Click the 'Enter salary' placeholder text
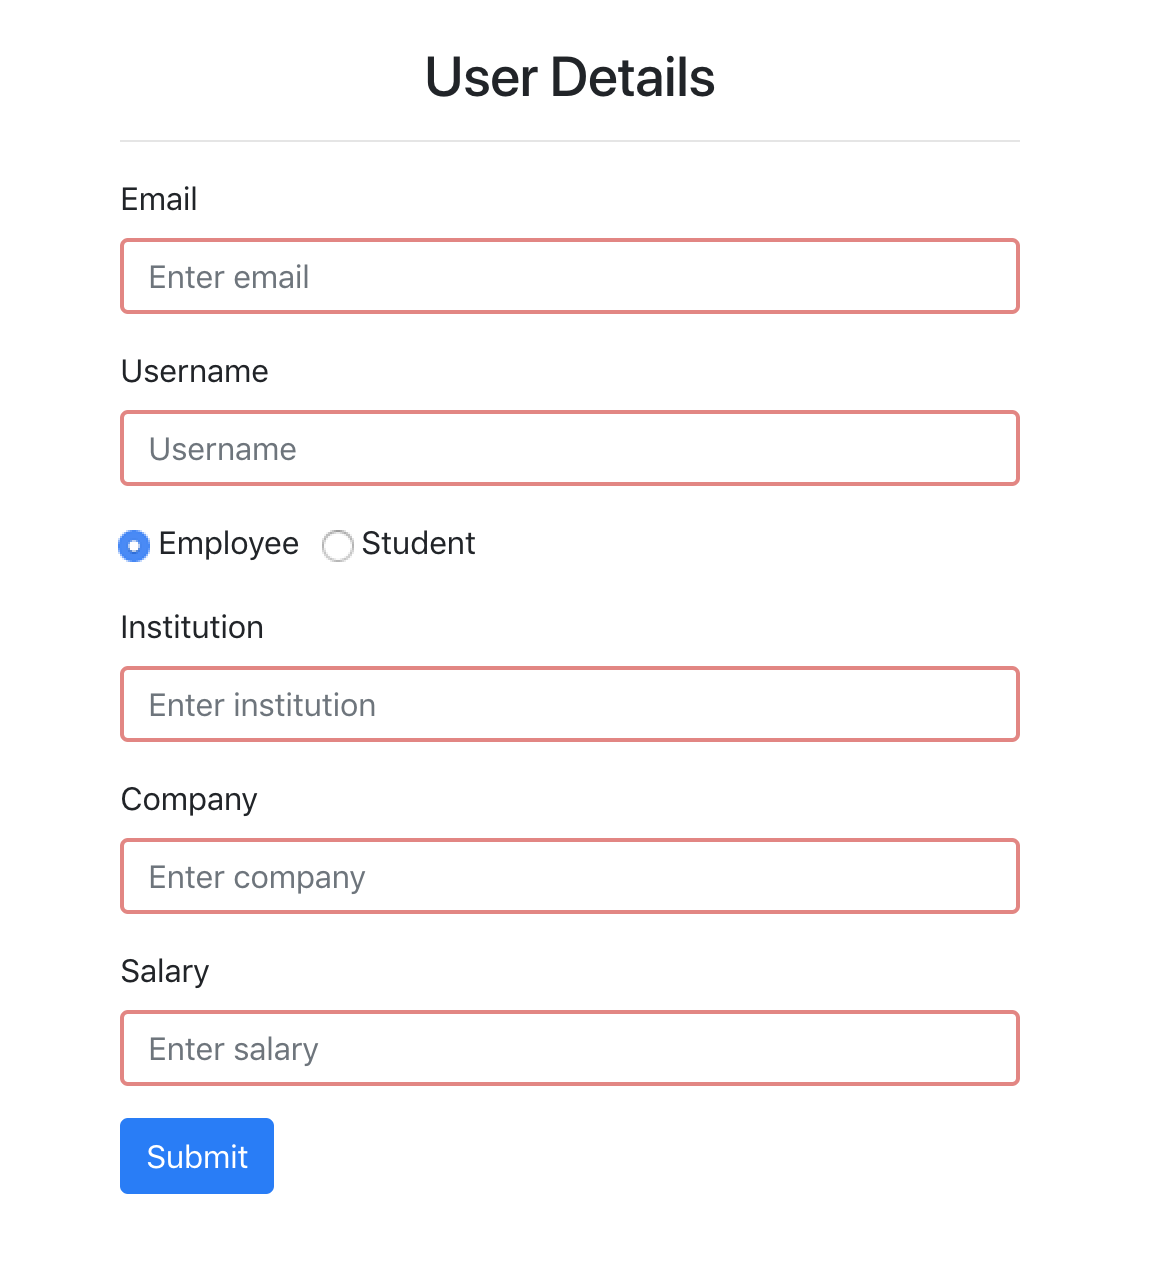Screen dimensions: 1172x1276 coord(234,1050)
